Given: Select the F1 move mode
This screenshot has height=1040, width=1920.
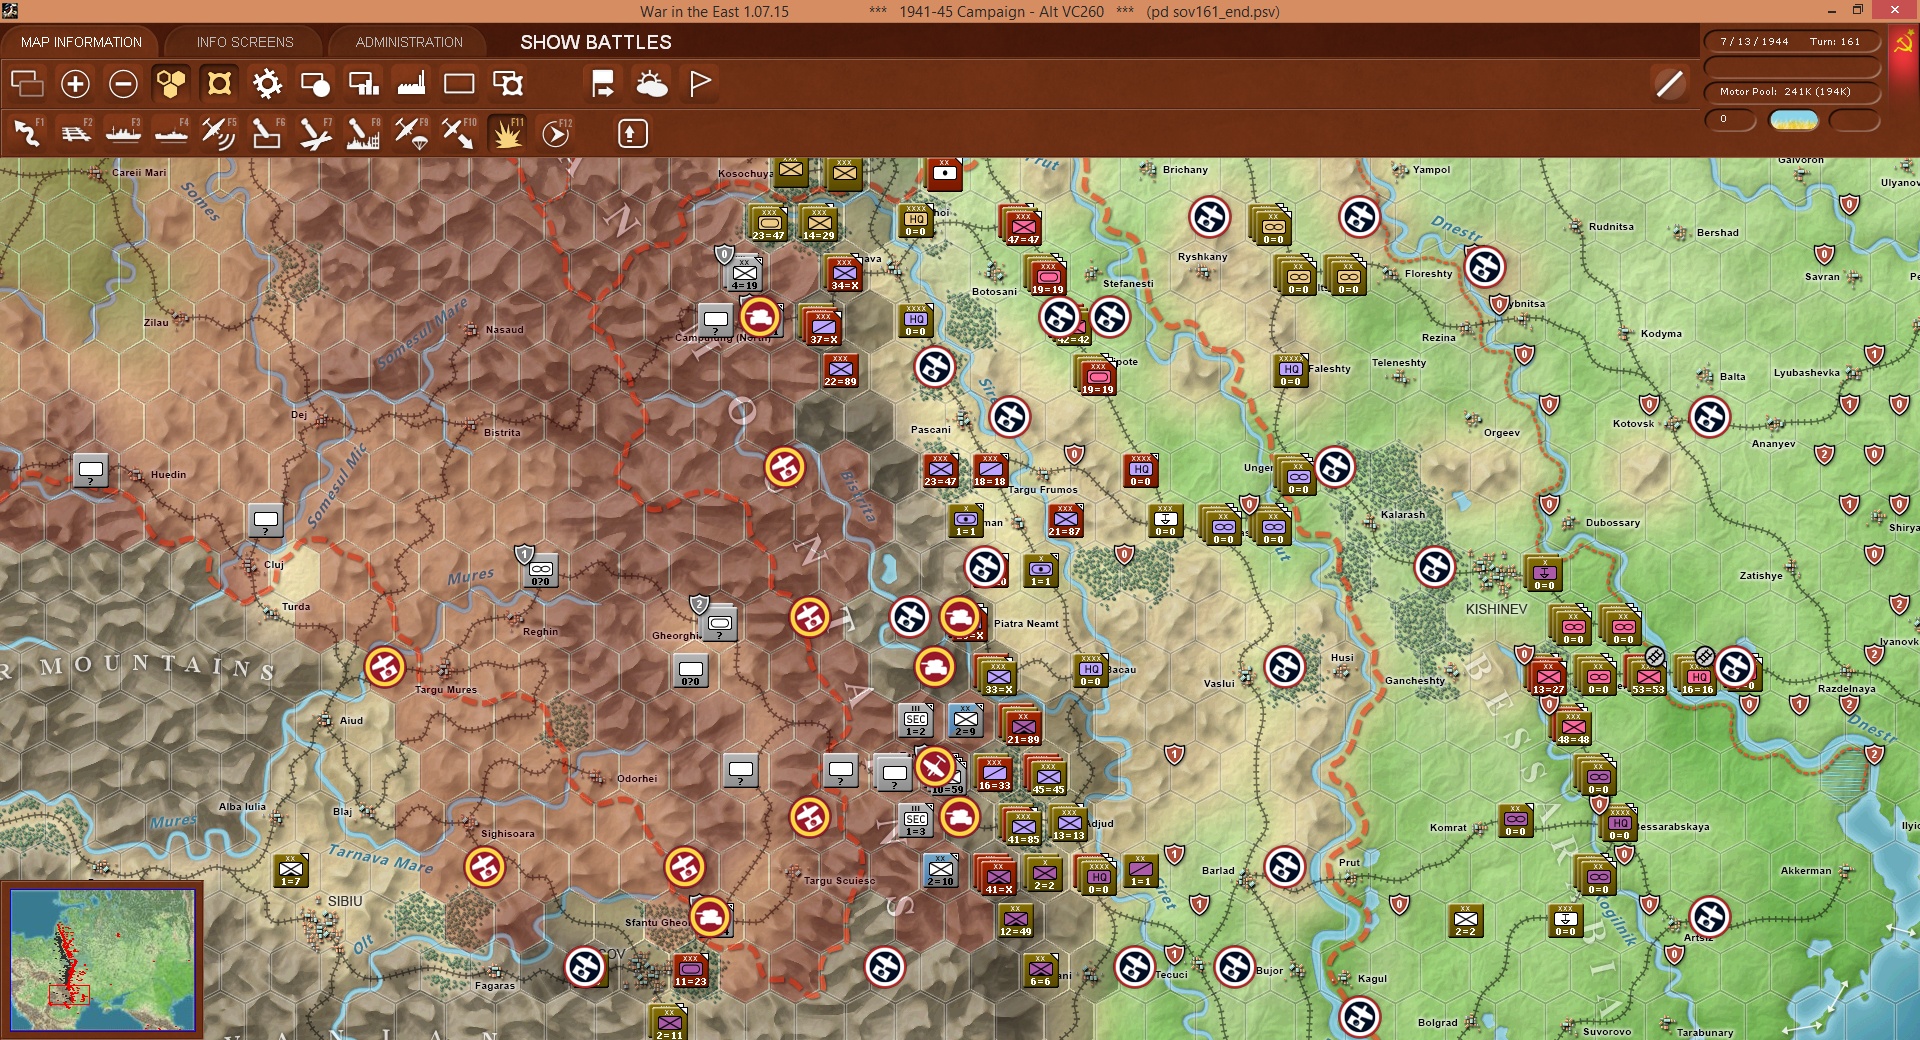Looking at the screenshot, I should click(x=27, y=133).
